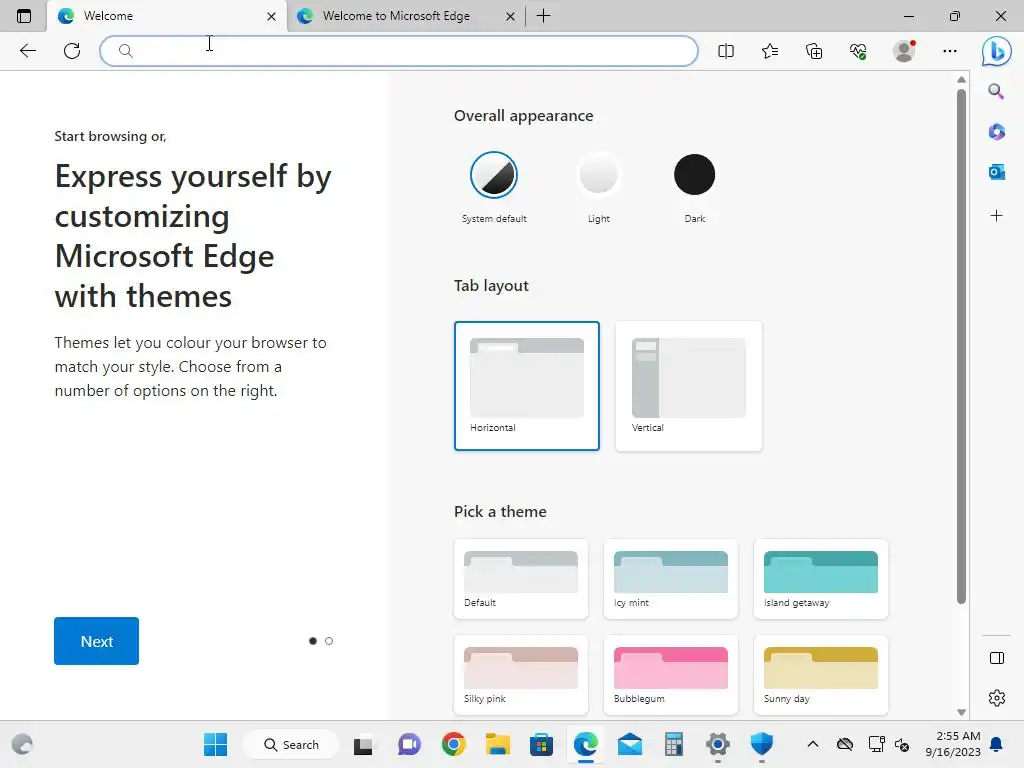
Task: Open sidebar Search magnifier icon
Action: pos(996,91)
